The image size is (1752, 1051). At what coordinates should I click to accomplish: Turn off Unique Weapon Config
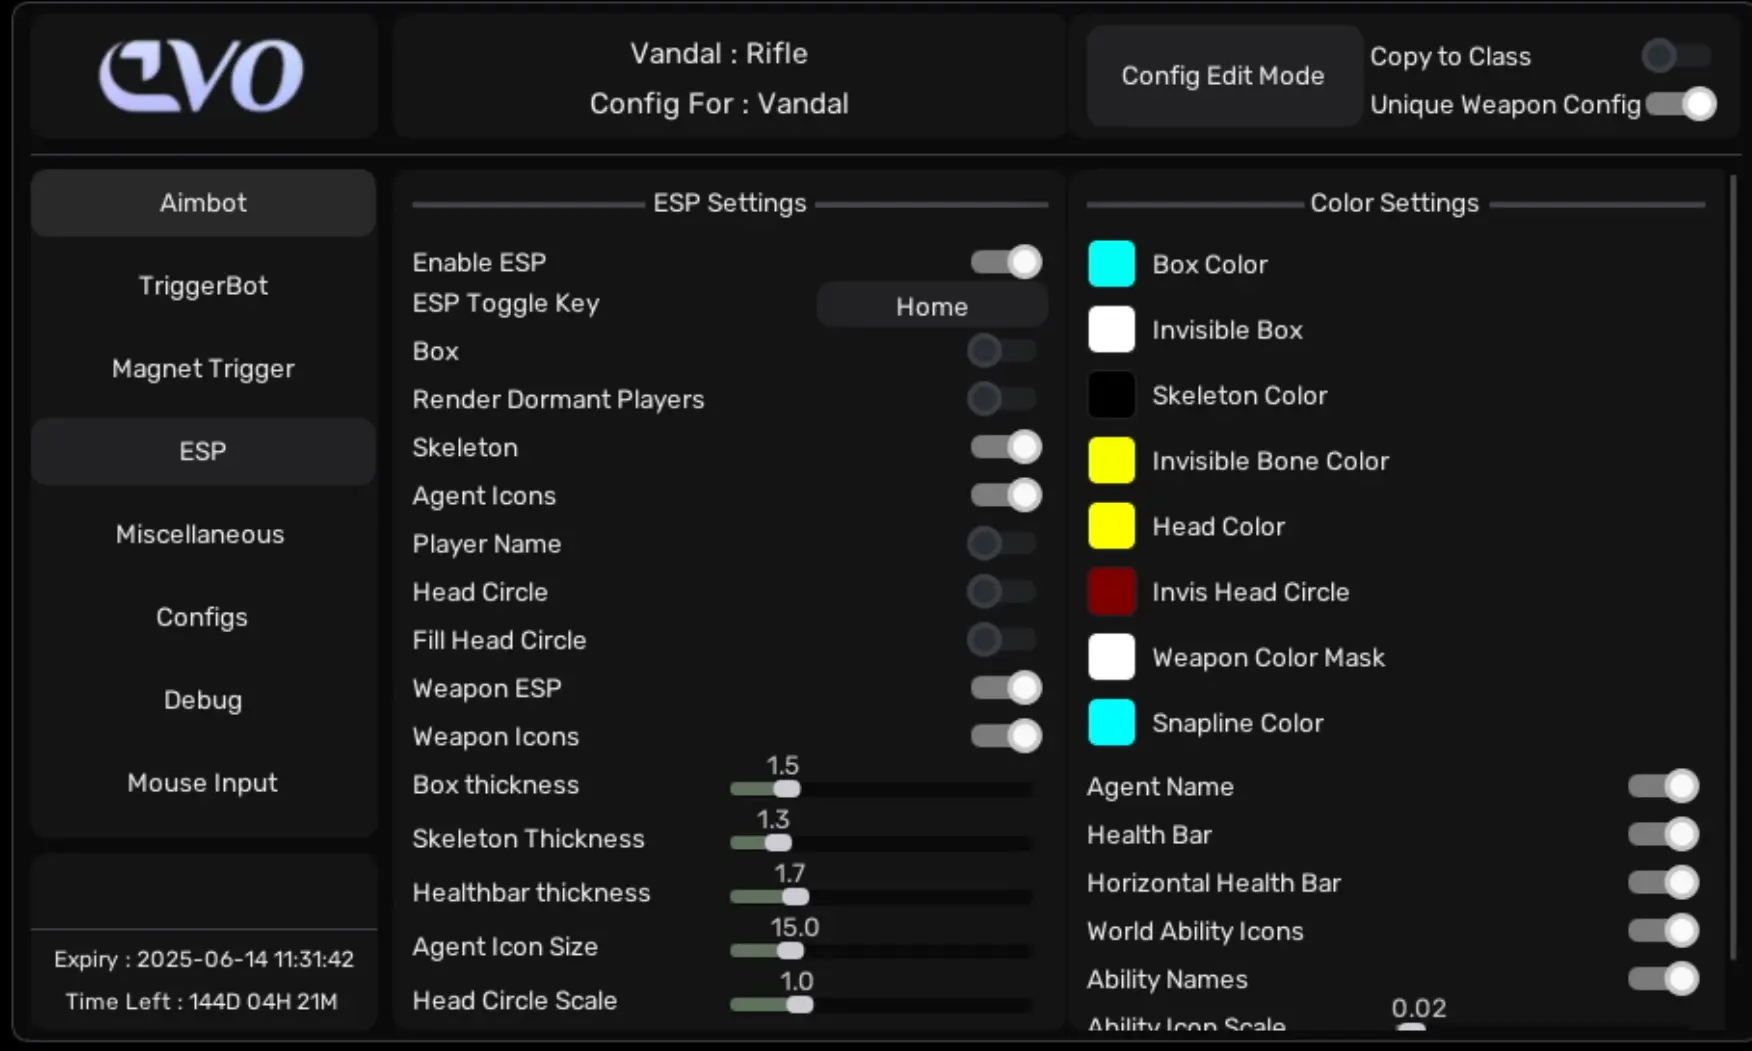click(1681, 104)
